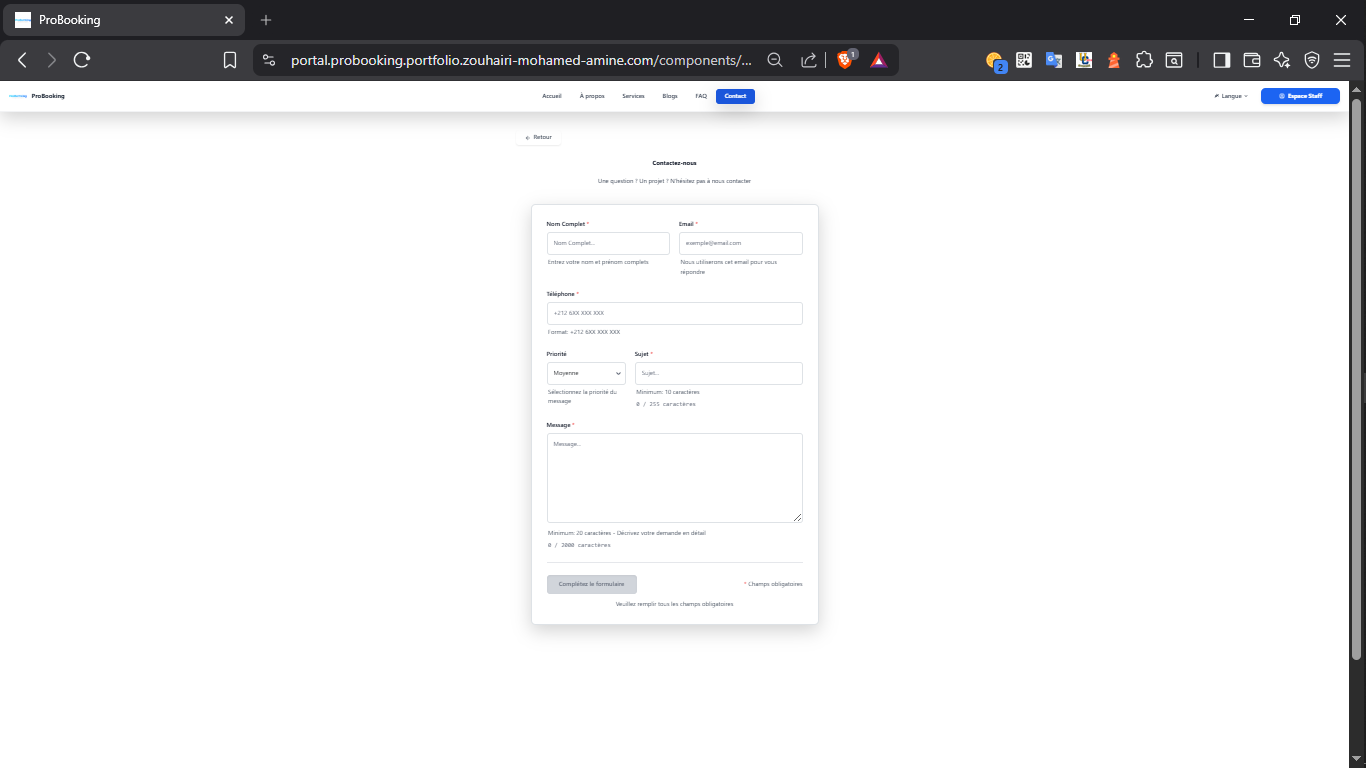The height and width of the screenshot is (768, 1366).
Task: Click the Retour back button
Action: coord(539,137)
